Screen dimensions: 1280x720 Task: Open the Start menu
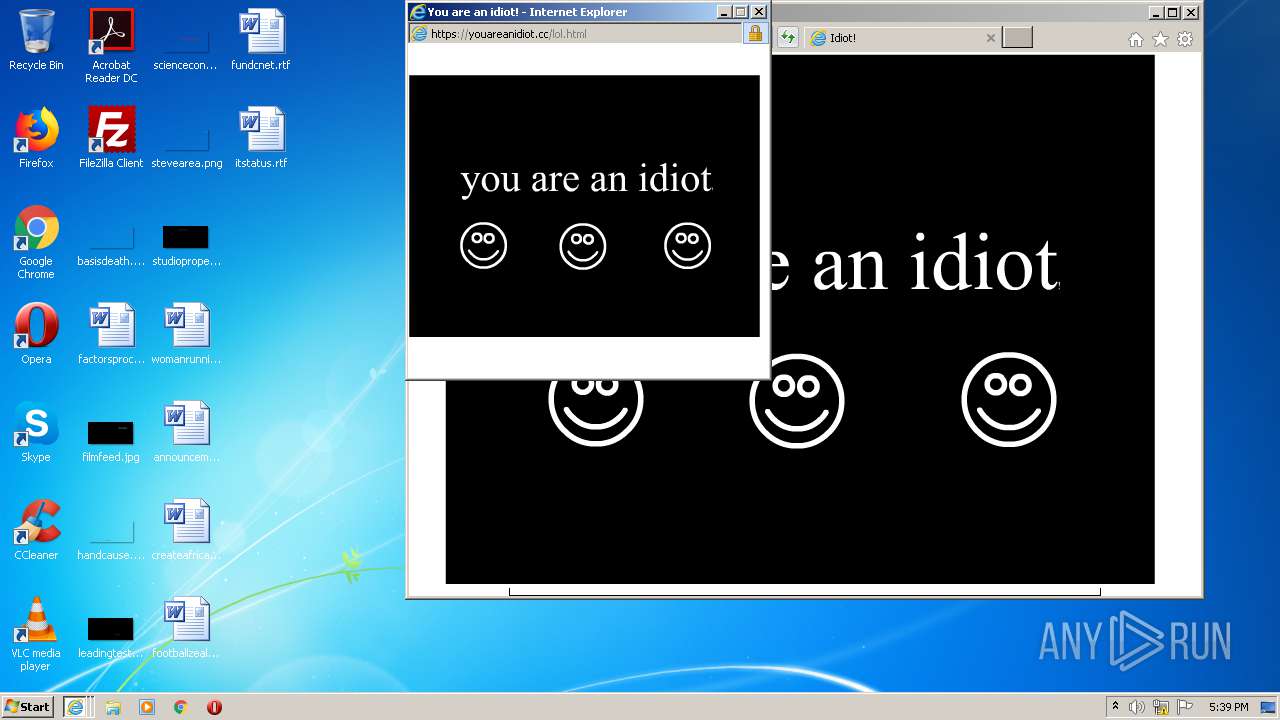pos(27,706)
